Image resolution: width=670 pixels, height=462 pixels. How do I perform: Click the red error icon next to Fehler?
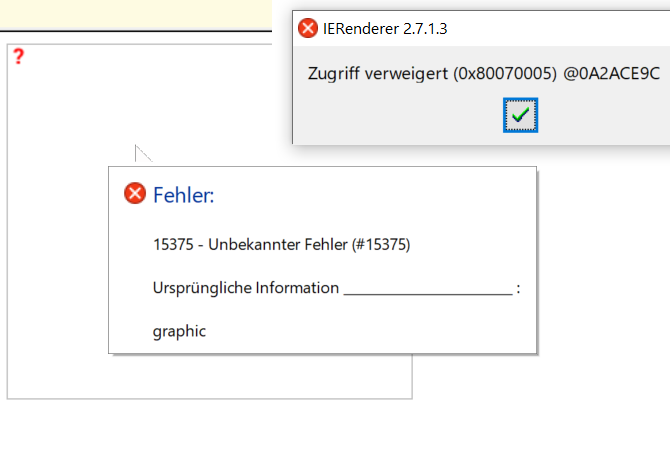135,194
